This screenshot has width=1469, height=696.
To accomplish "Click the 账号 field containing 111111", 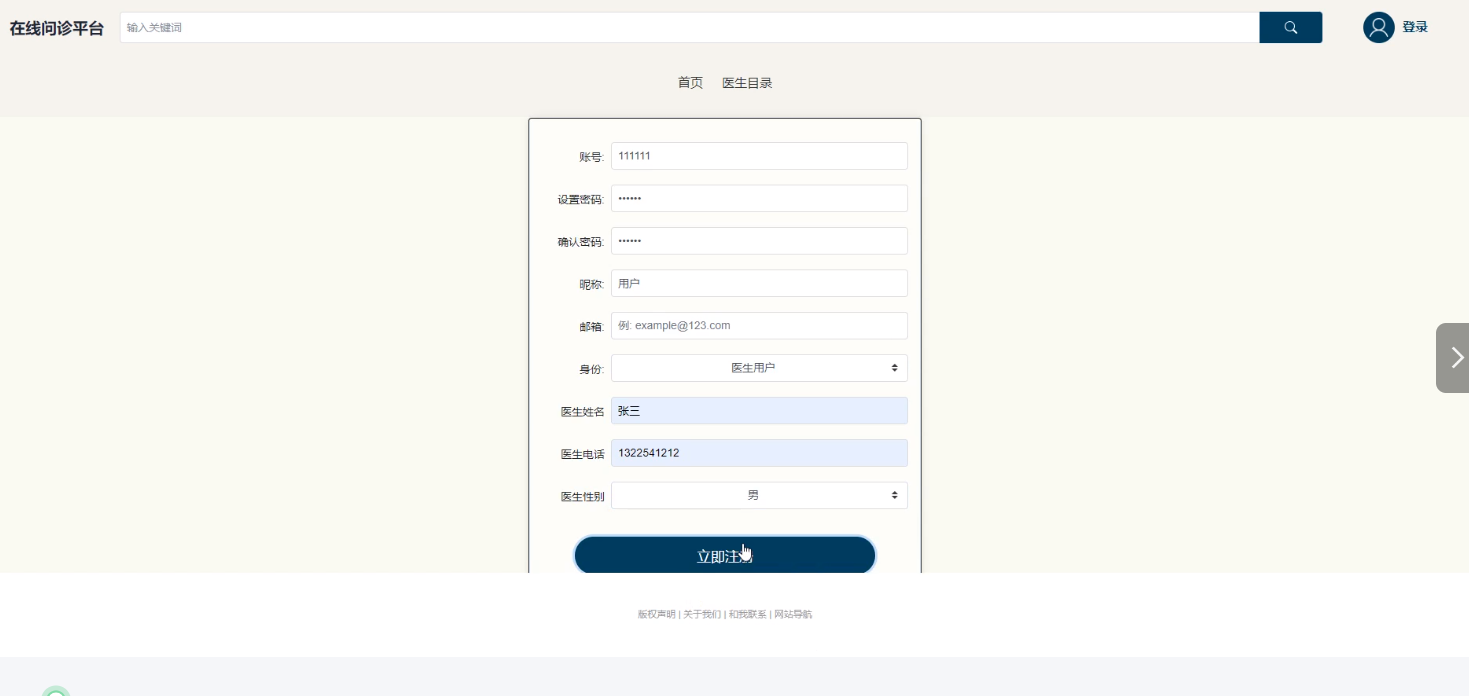I will (x=759, y=156).
